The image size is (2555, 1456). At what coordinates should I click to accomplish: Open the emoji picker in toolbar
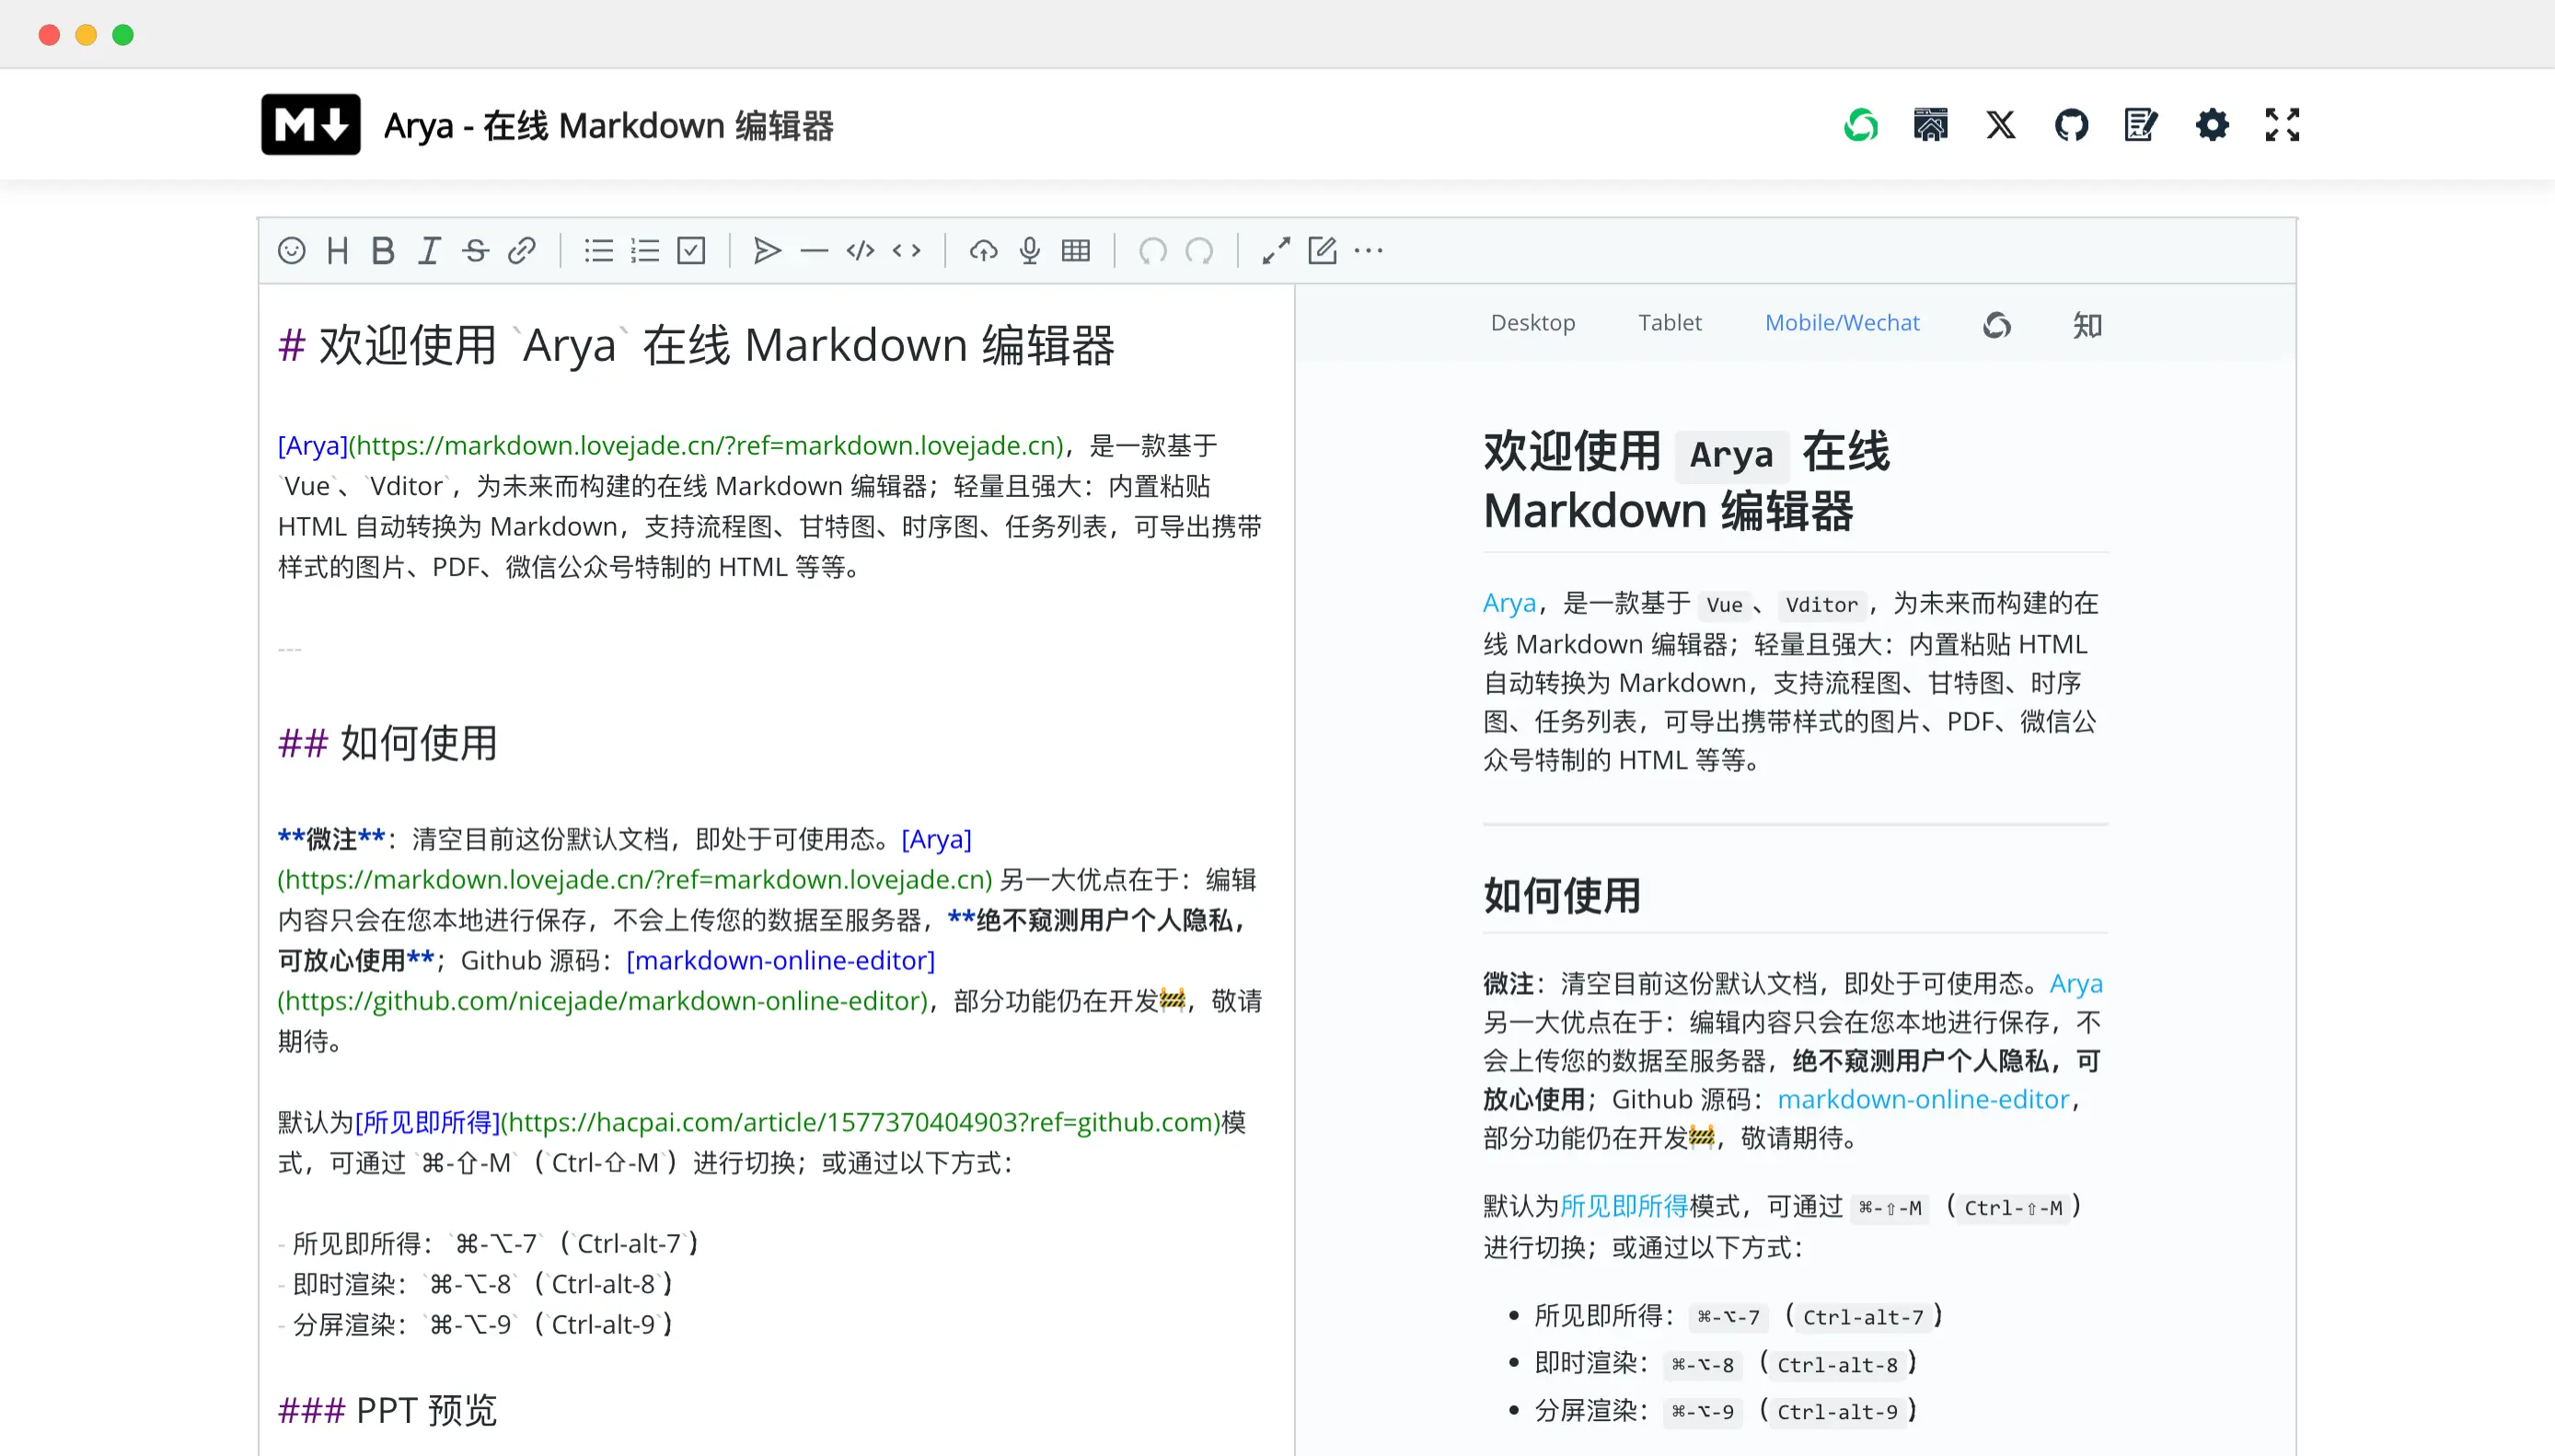[x=291, y=250]
